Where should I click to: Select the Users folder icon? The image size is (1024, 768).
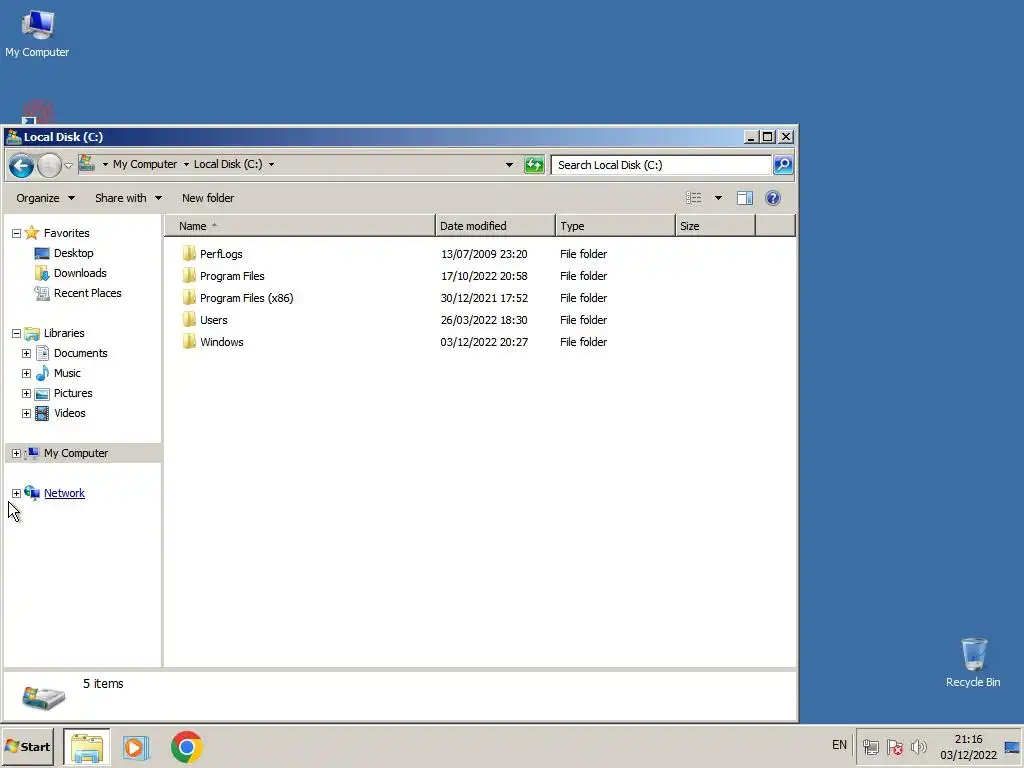tap(189, 320)
